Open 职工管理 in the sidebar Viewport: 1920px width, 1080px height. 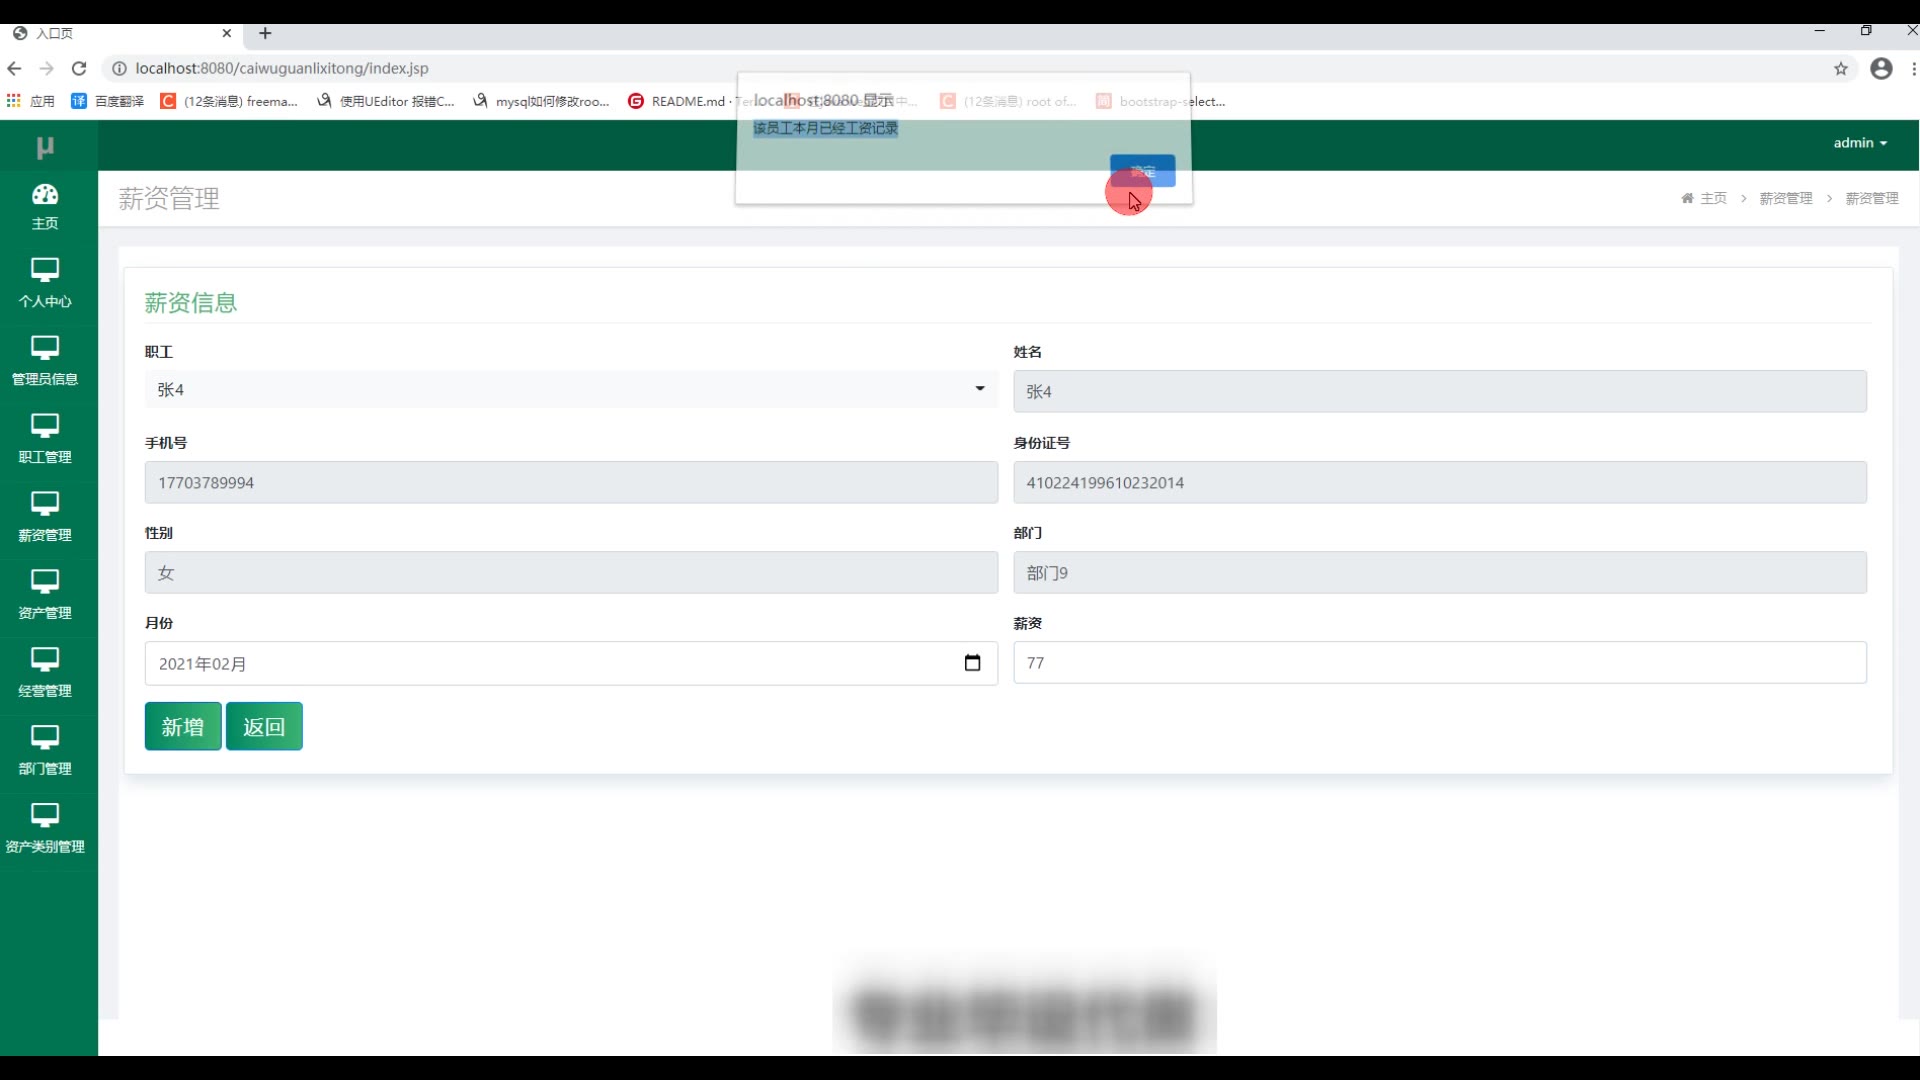(x=45, y=440)
